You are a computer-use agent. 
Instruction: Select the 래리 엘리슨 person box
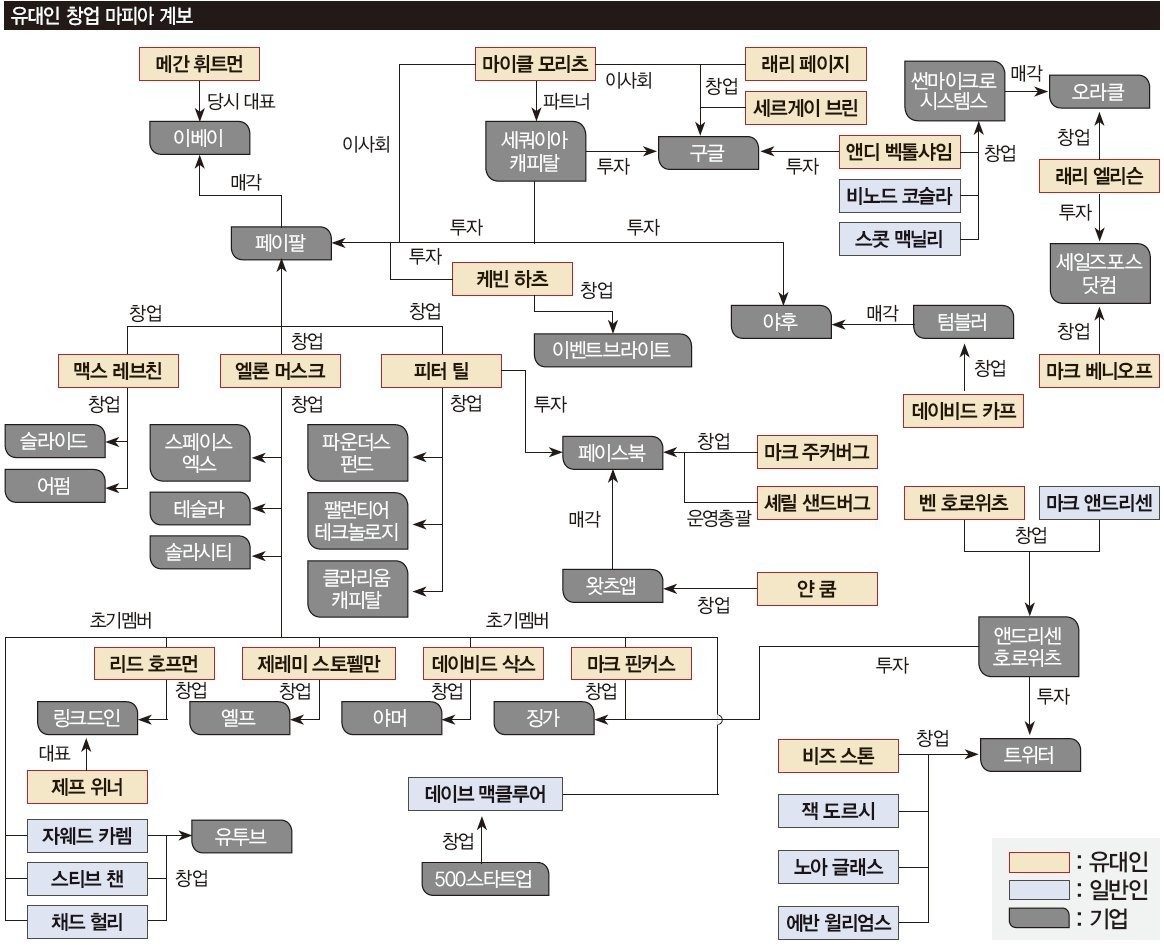[1098, 175]
